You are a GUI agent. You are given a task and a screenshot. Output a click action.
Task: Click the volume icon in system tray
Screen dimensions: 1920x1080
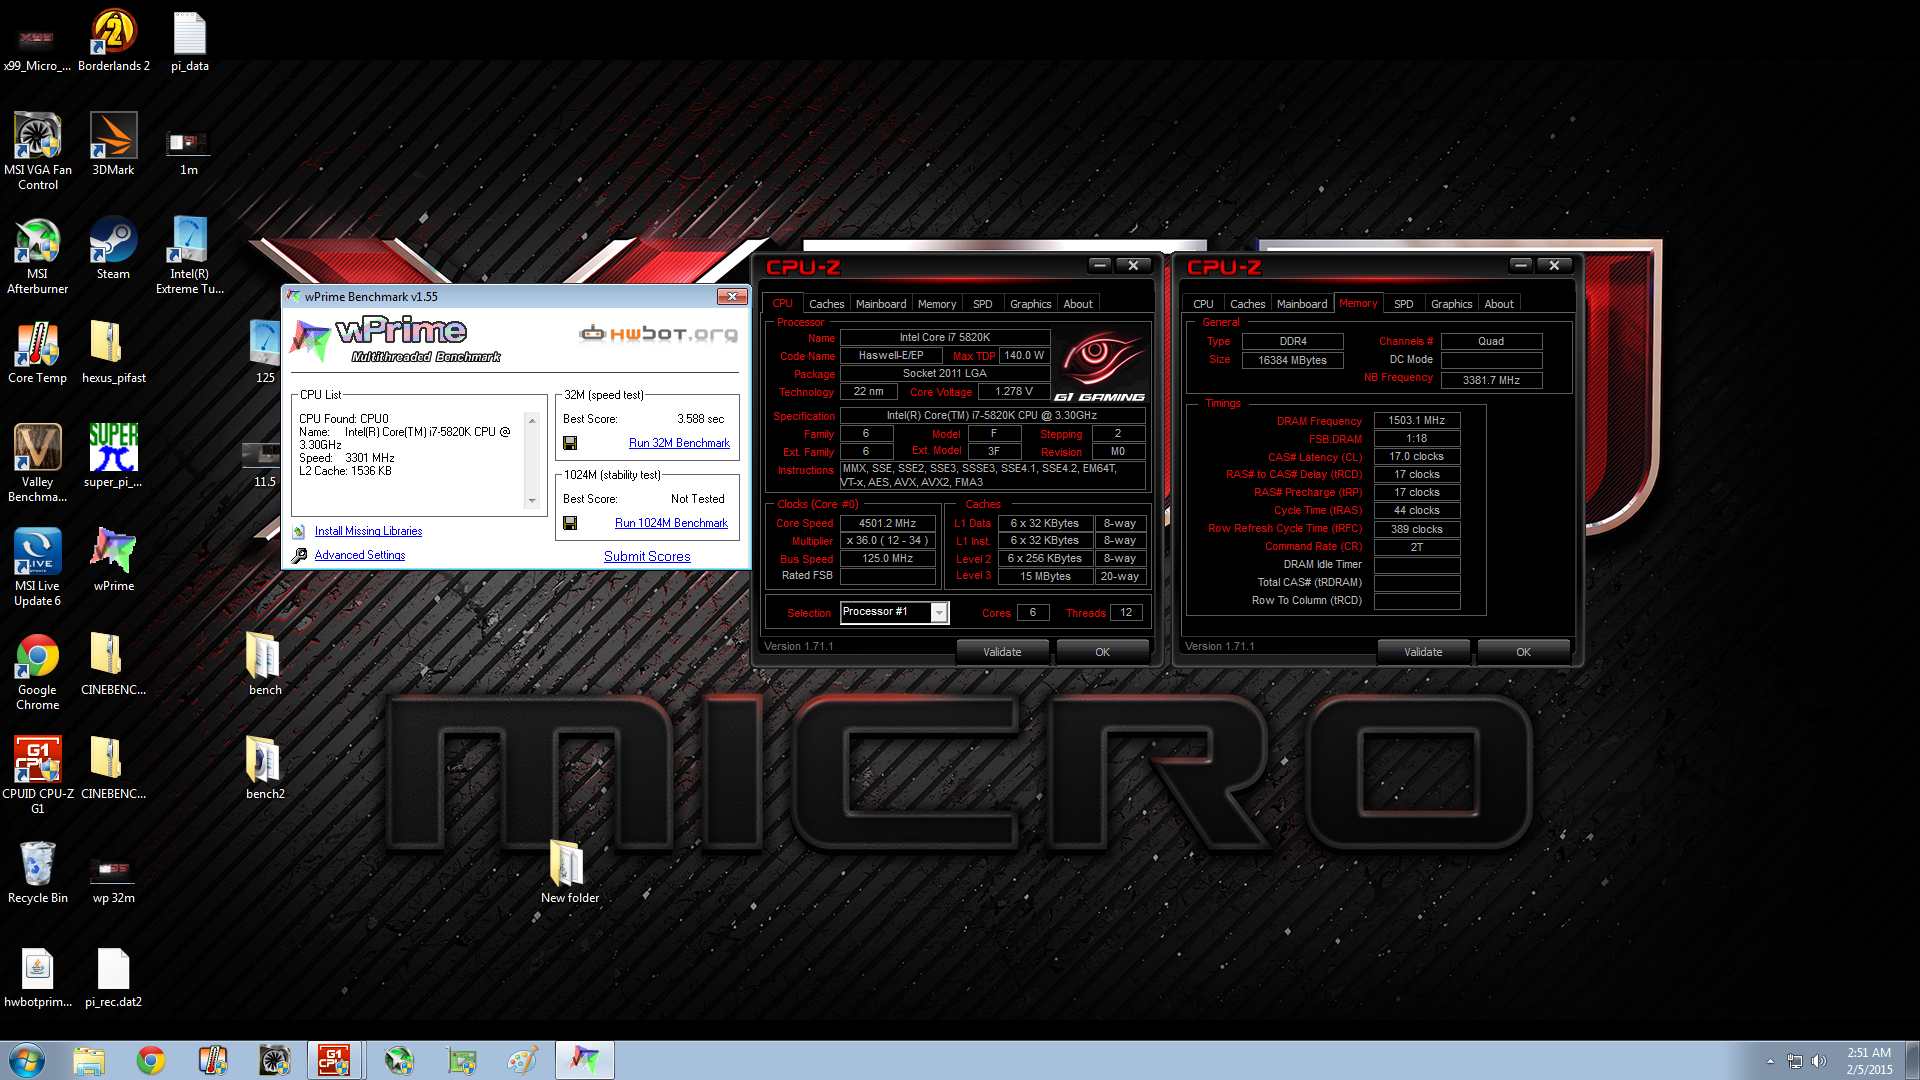click(x=1819, y=1061)
